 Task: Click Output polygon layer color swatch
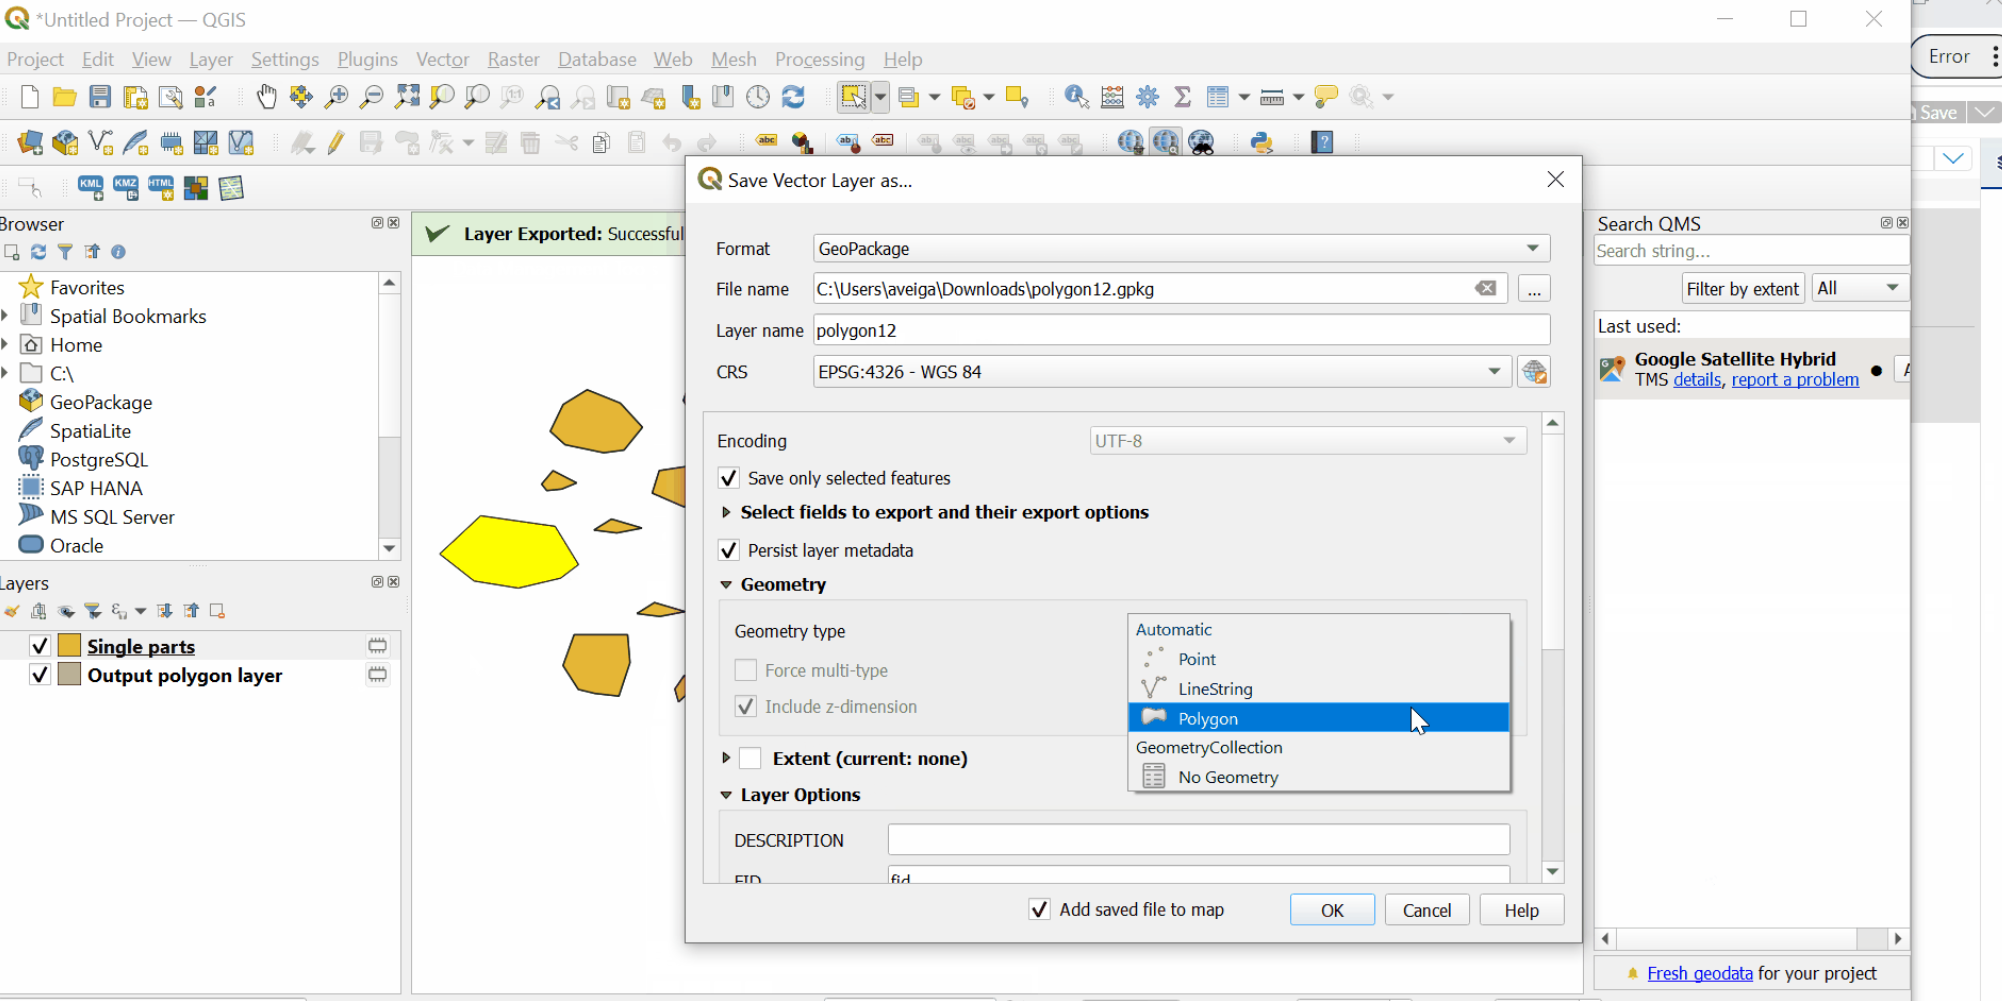point(69,675)
